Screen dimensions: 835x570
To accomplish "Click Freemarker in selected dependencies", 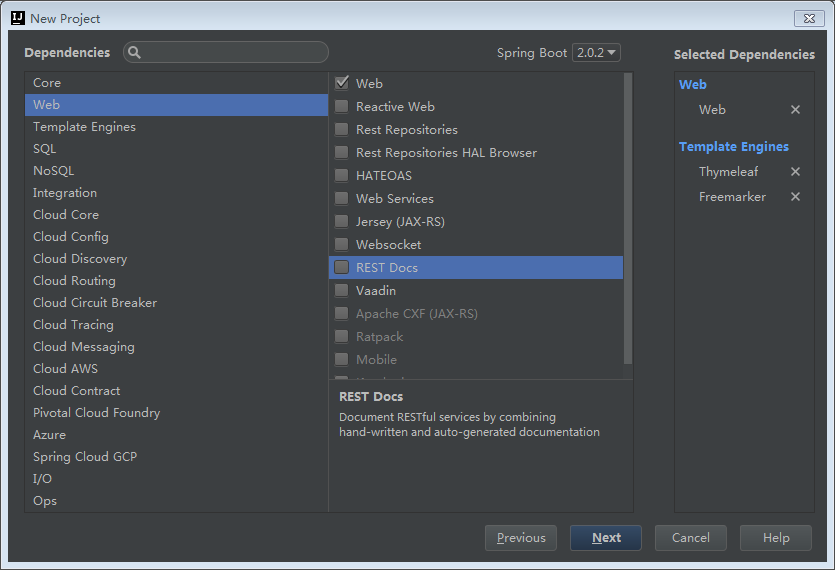I will pyautogui.click(x=732, y=197).
